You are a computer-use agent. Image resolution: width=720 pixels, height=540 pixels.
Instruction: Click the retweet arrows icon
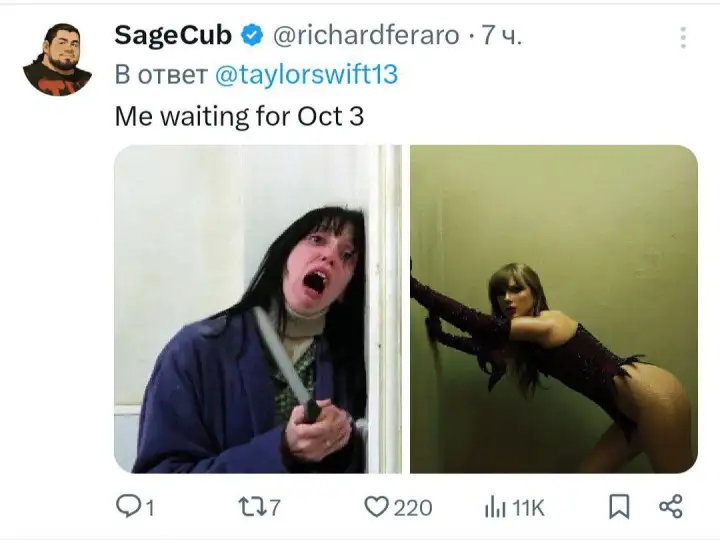[x=252, y=507]
